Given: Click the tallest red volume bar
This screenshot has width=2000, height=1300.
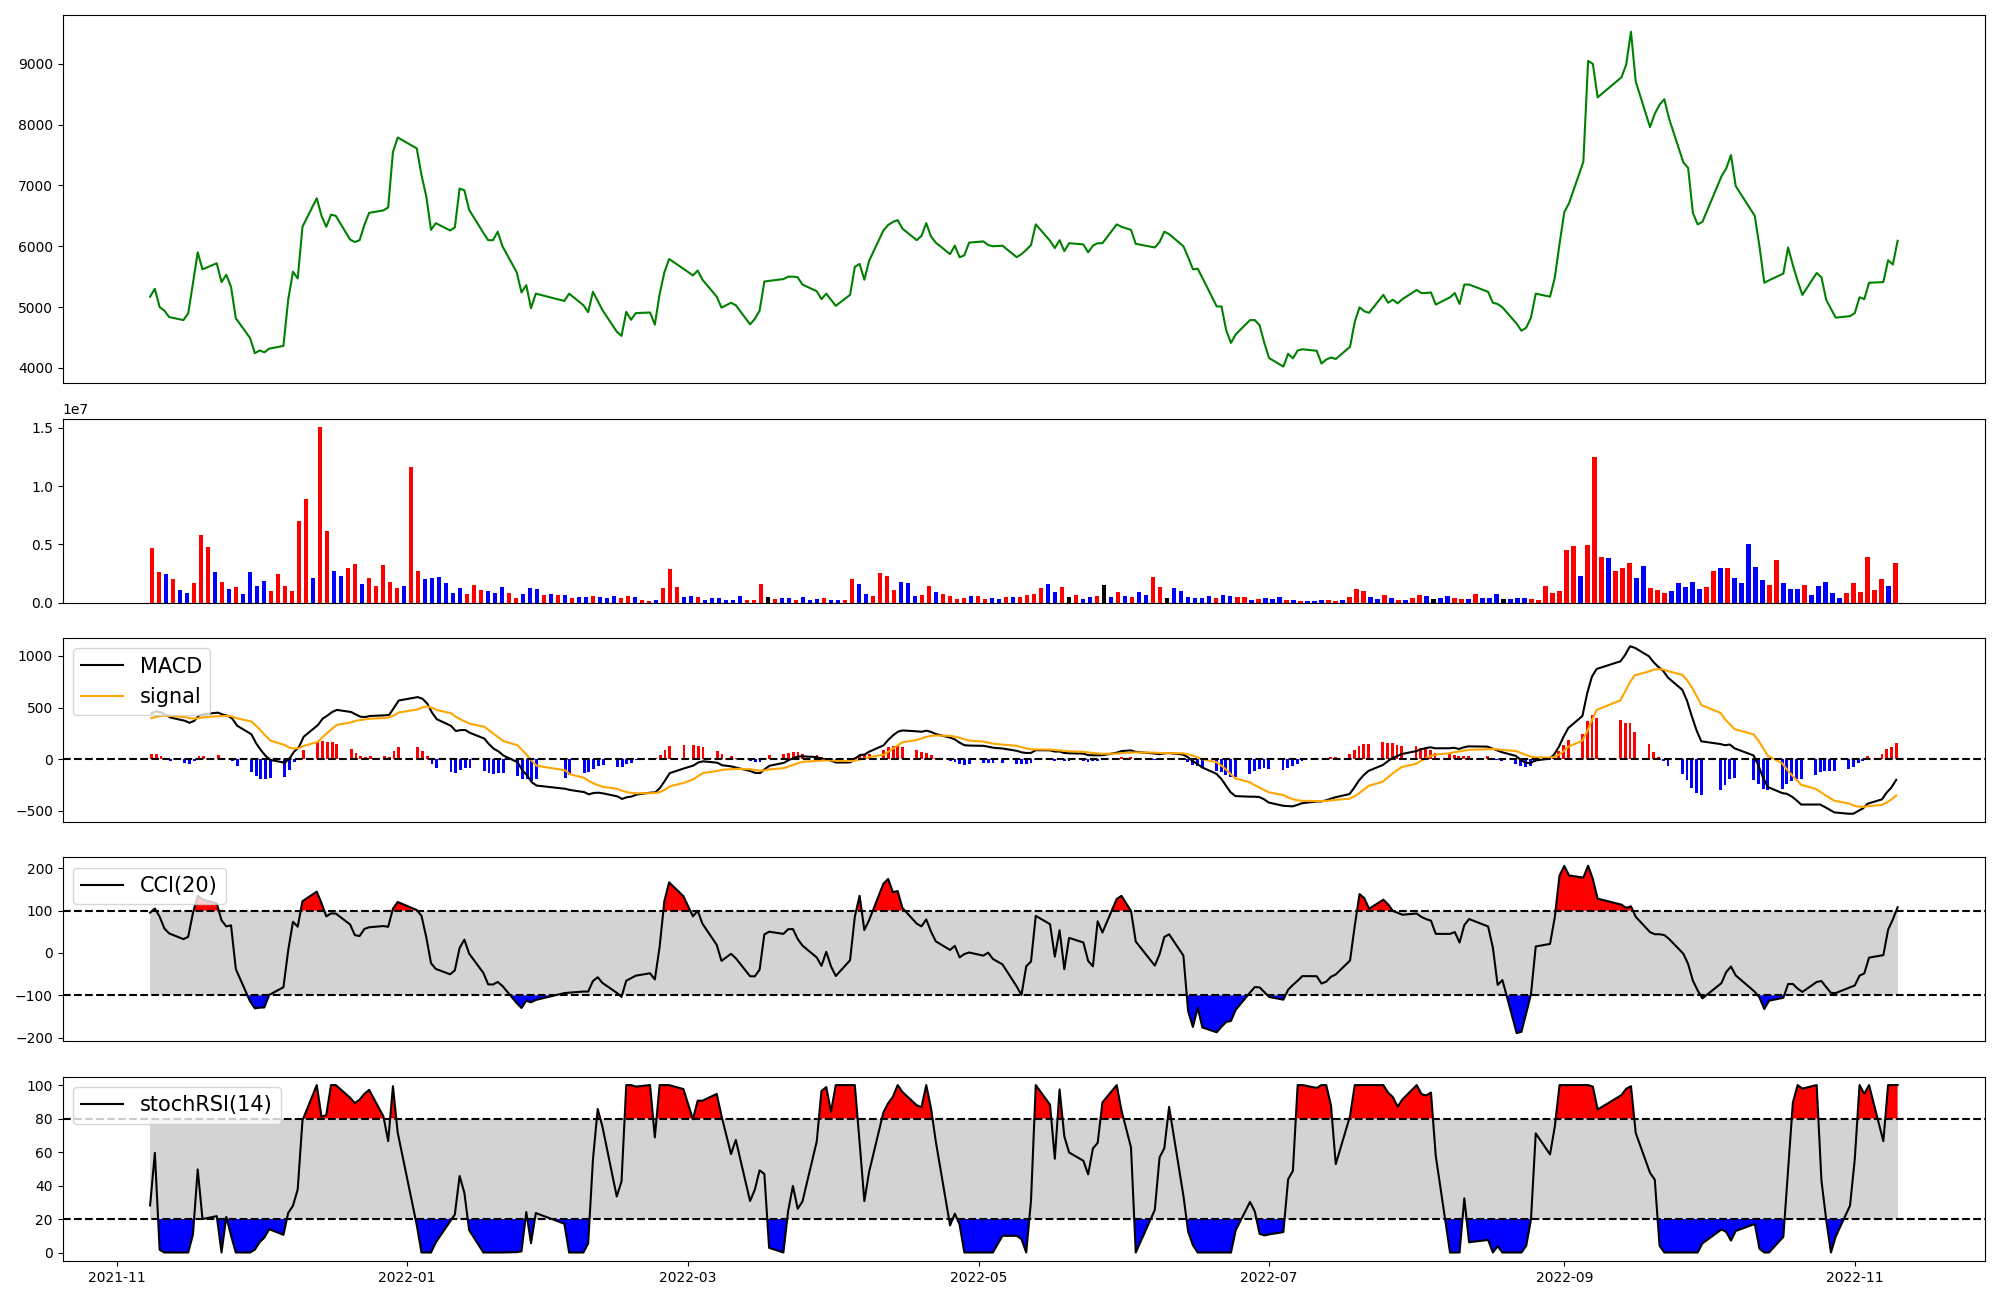Looking at the screenshot, I should (320, 515).
